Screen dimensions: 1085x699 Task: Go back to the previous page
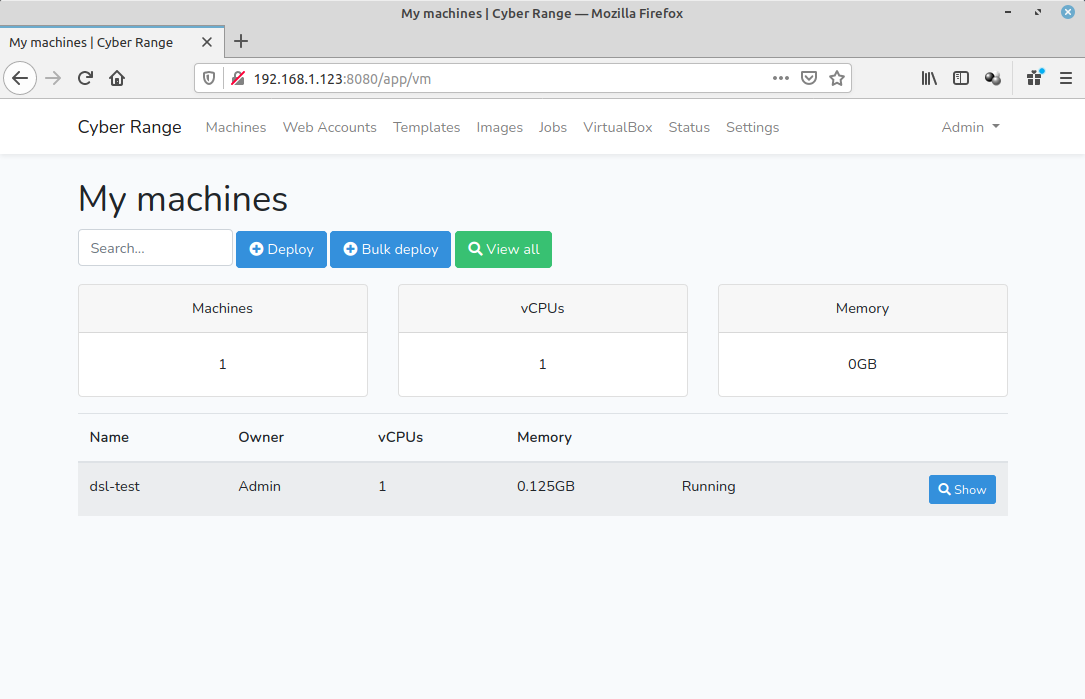point(20,78)
